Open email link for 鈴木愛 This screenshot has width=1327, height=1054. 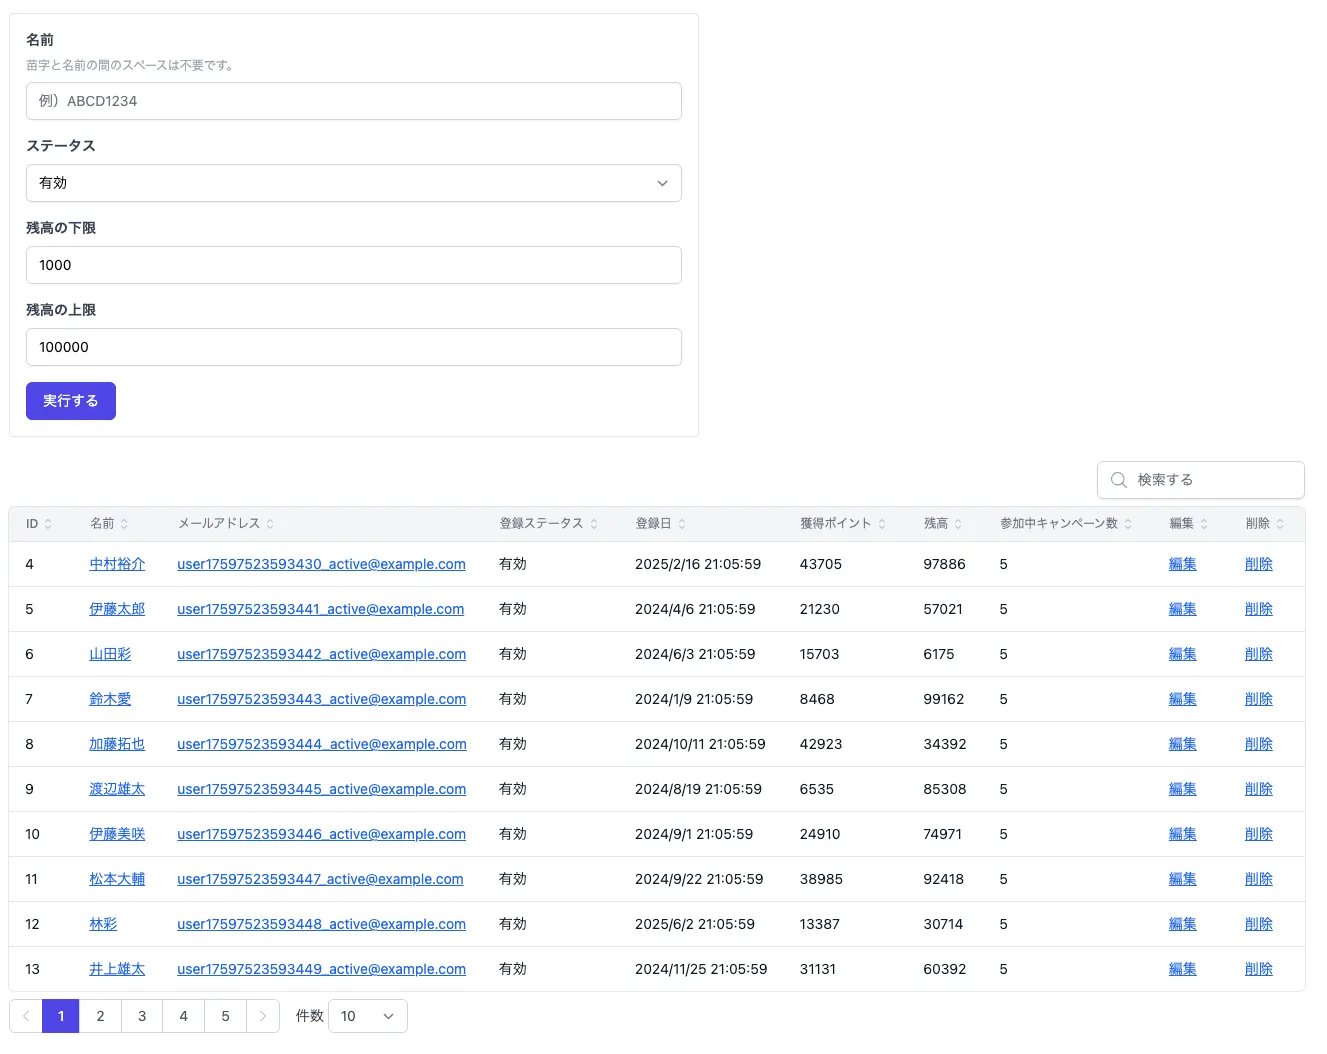click(322, 699)
